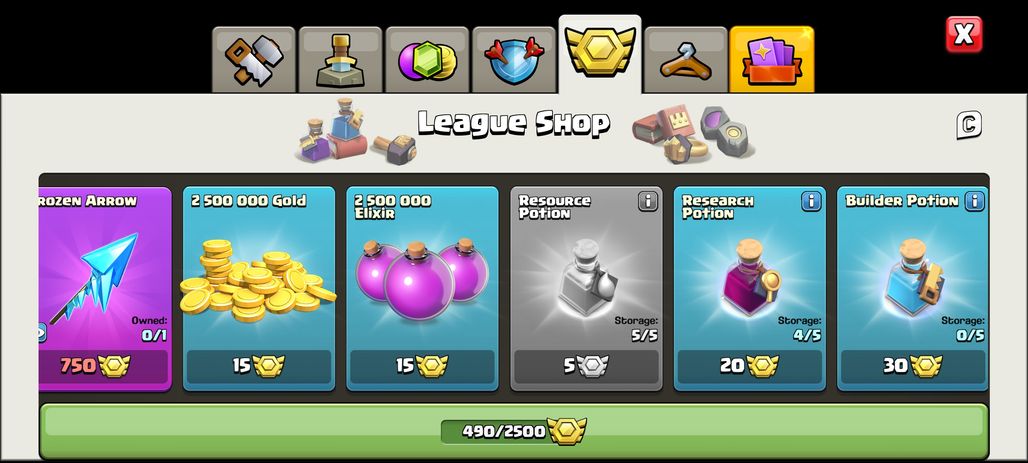1028x463 pixels.
Task: Tap Resource Potion price of 5 medals
Action: 586,366
